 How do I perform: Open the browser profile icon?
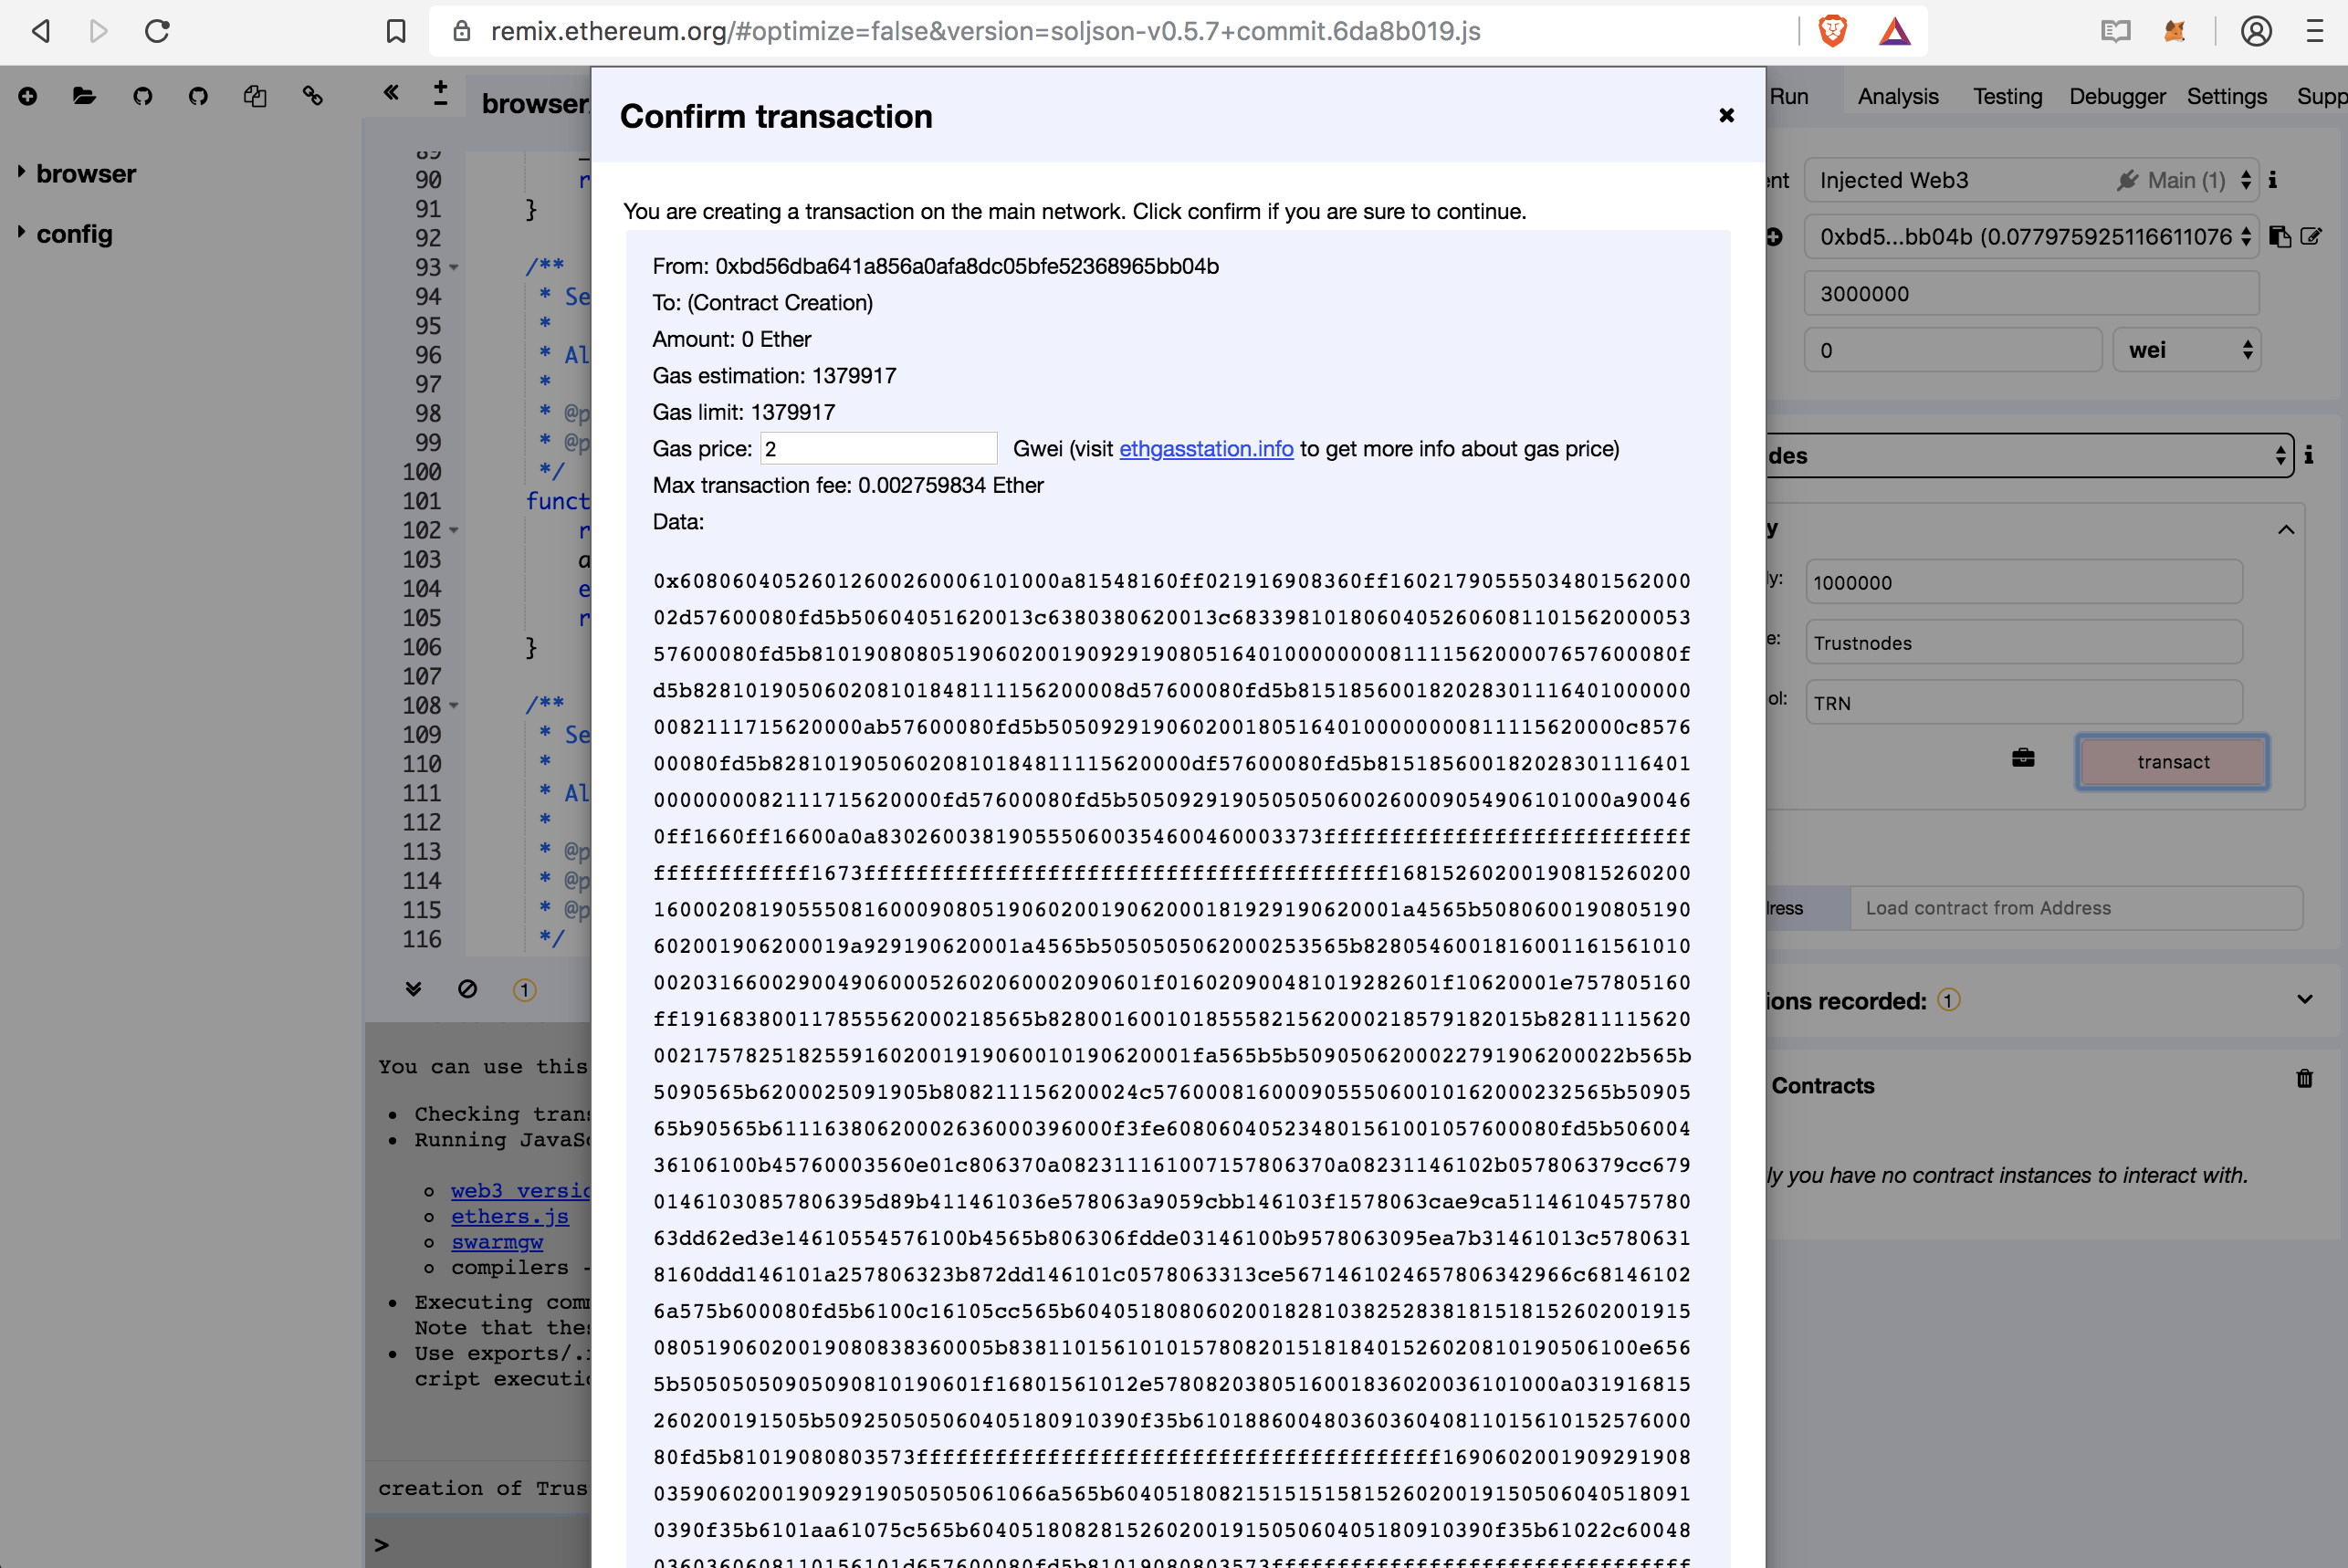(2256, 31)
